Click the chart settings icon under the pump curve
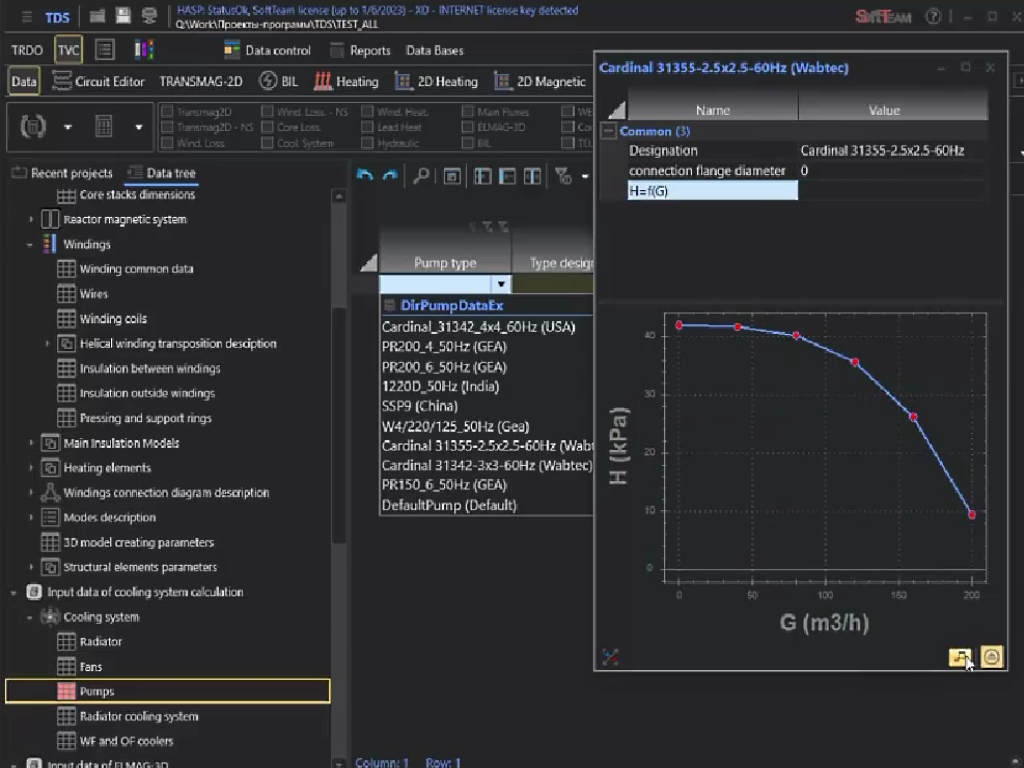Image resolution: width=1024 pixels, height=768 pixels. (960, 656)
